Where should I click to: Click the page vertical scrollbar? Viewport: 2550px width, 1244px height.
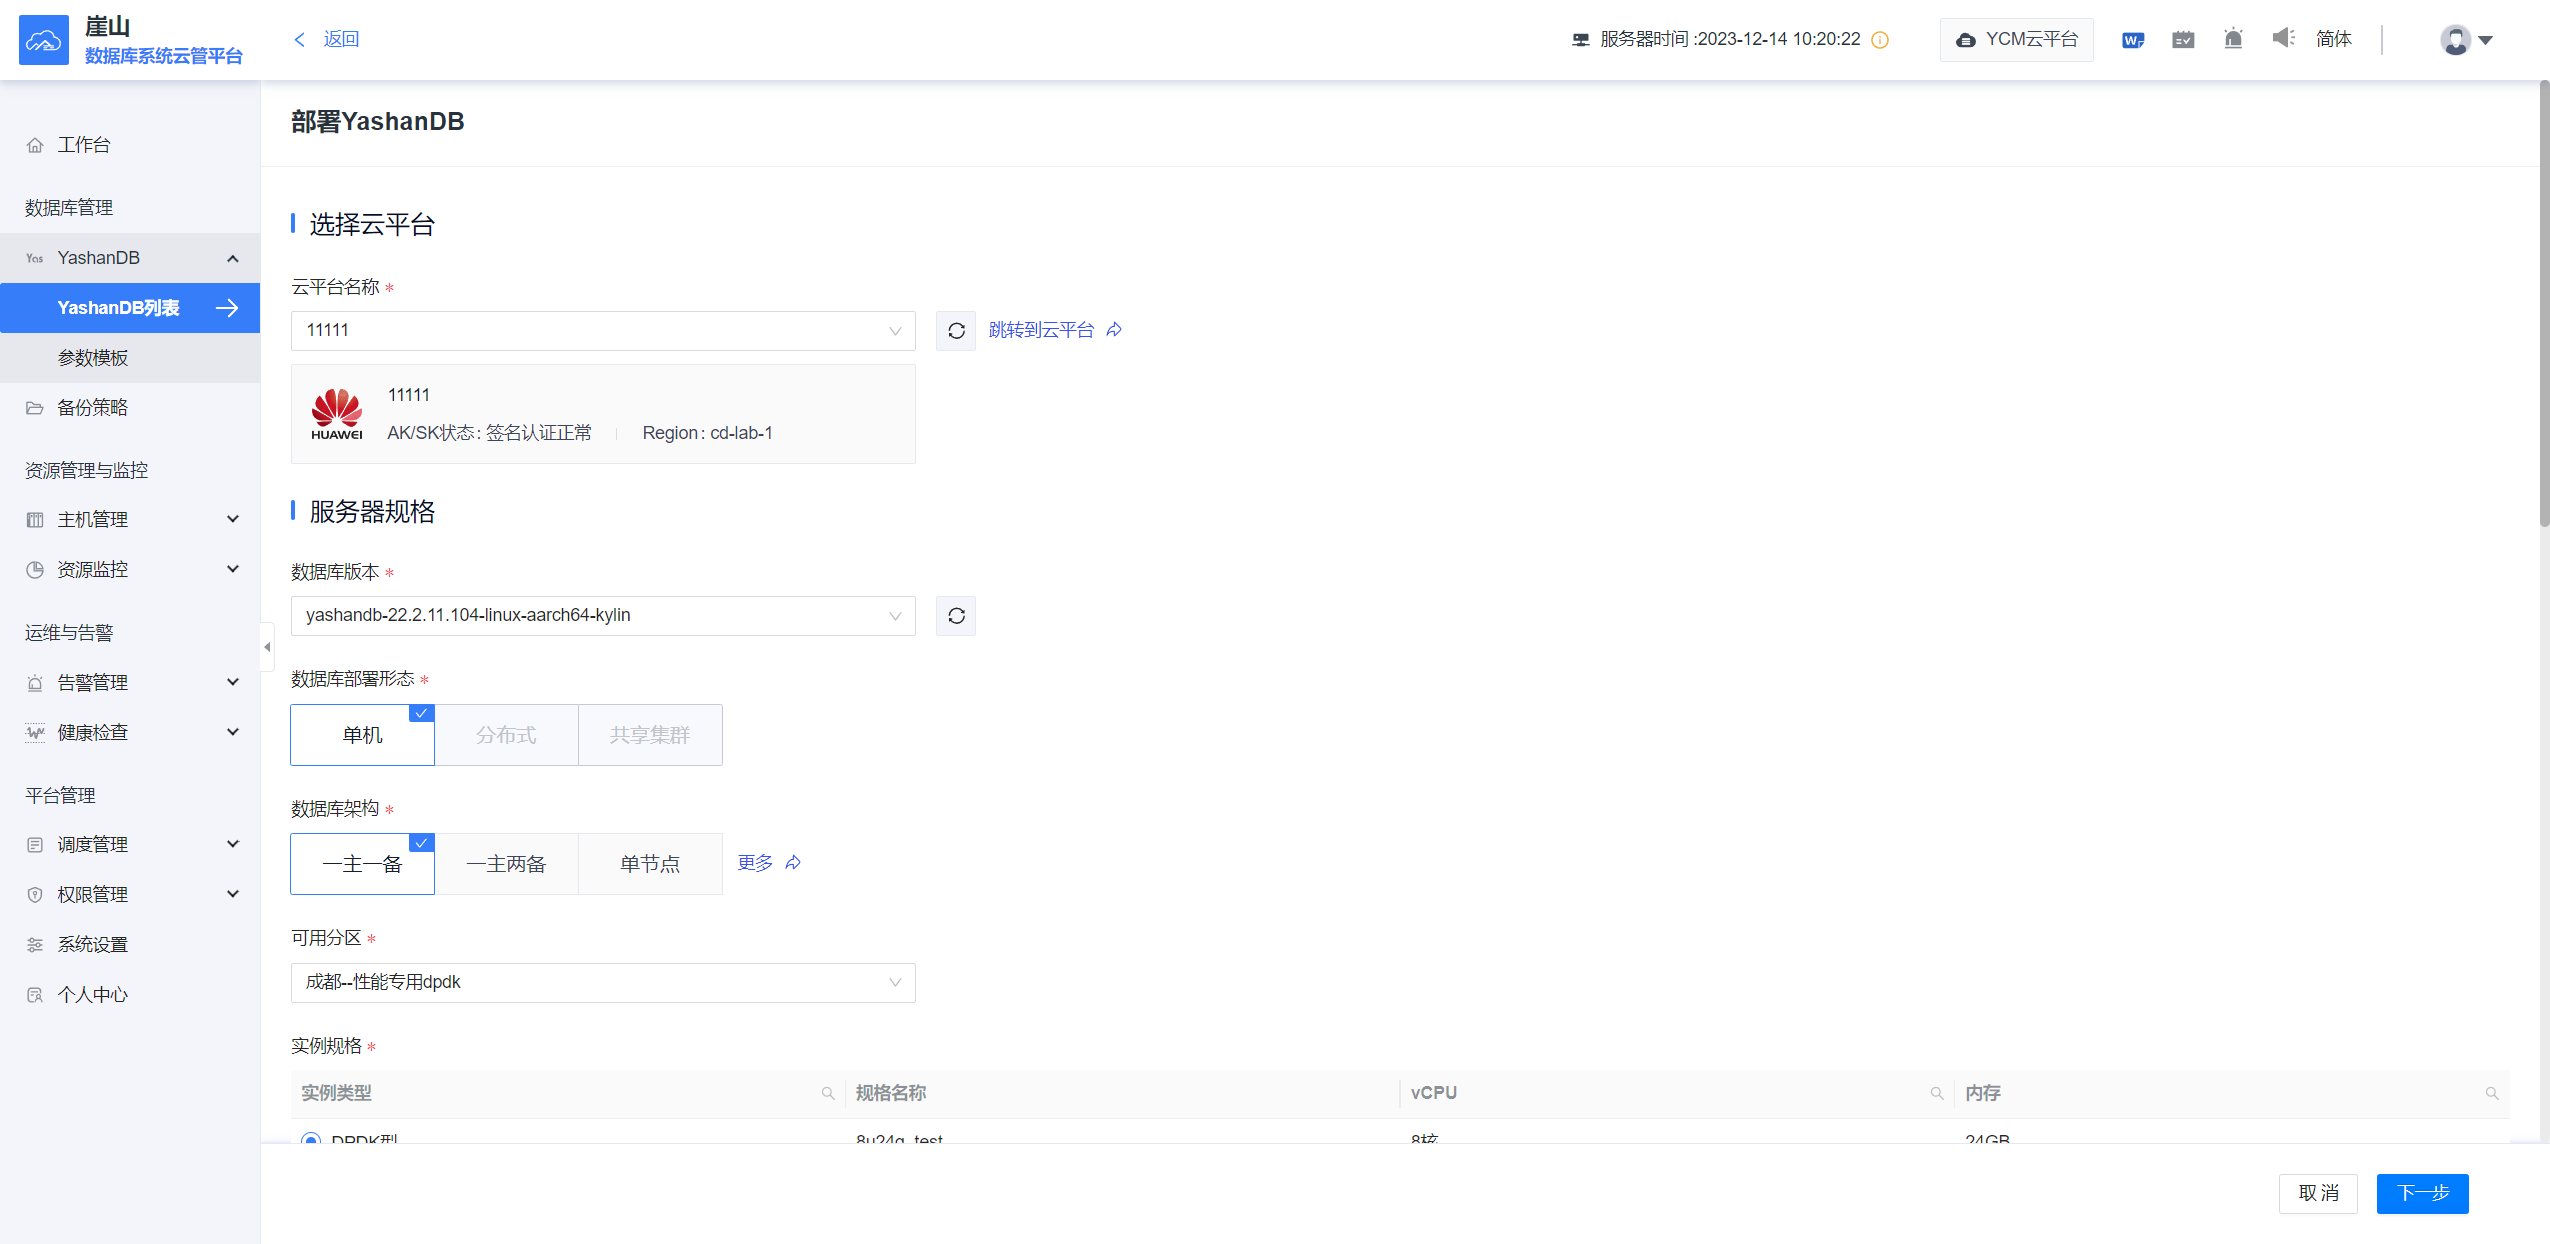point(2544,300)
